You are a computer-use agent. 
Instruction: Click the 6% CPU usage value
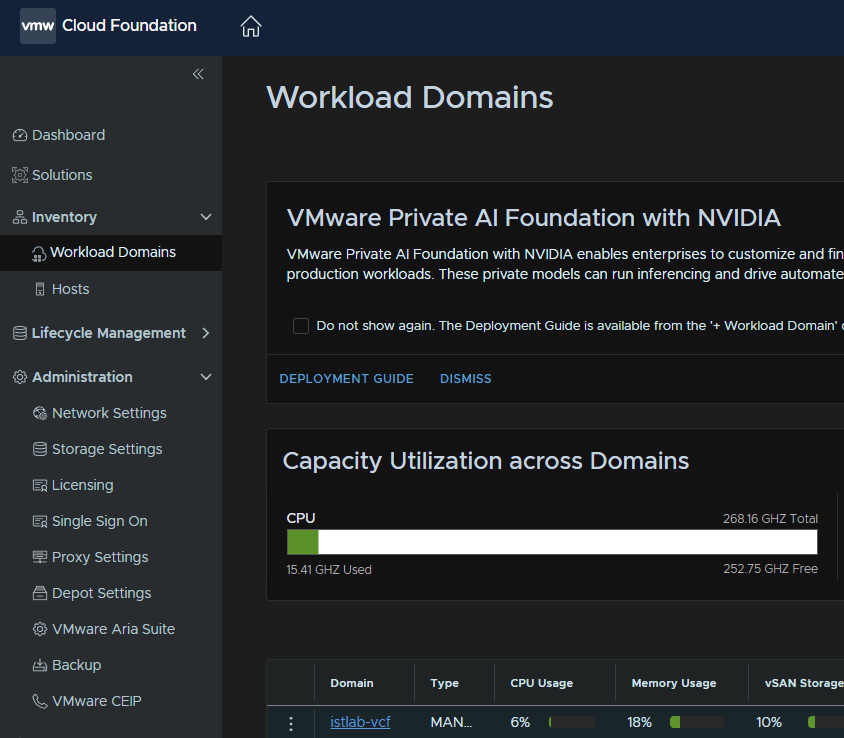(x=520, y=722)
